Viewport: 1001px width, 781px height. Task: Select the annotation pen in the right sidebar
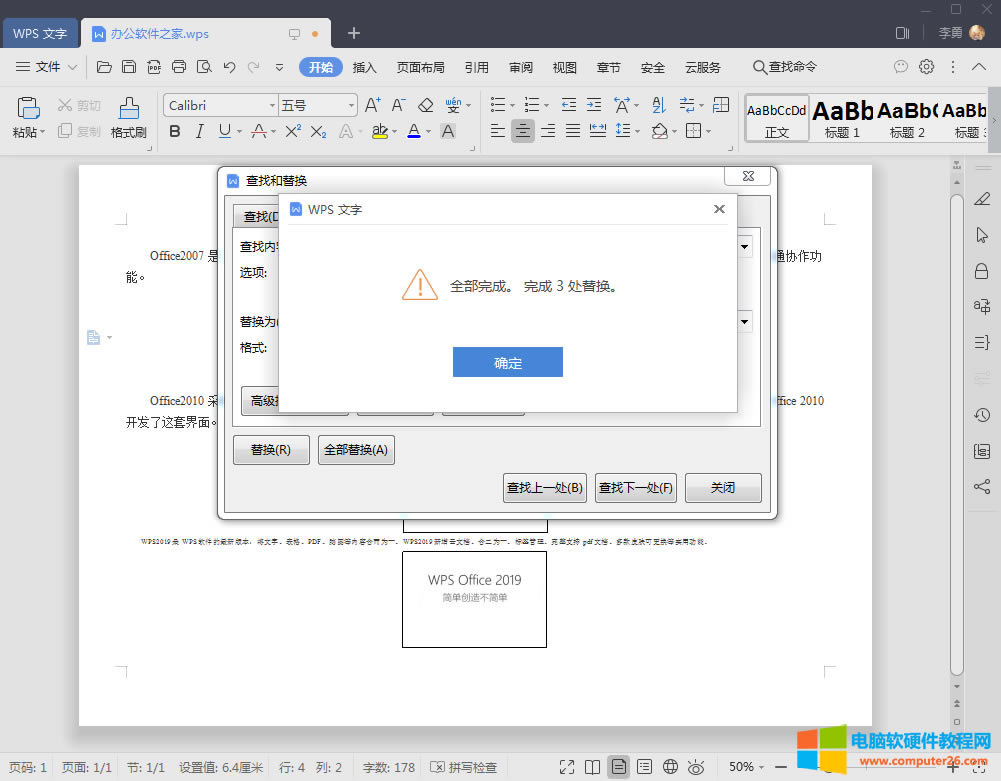coord(981,198)
